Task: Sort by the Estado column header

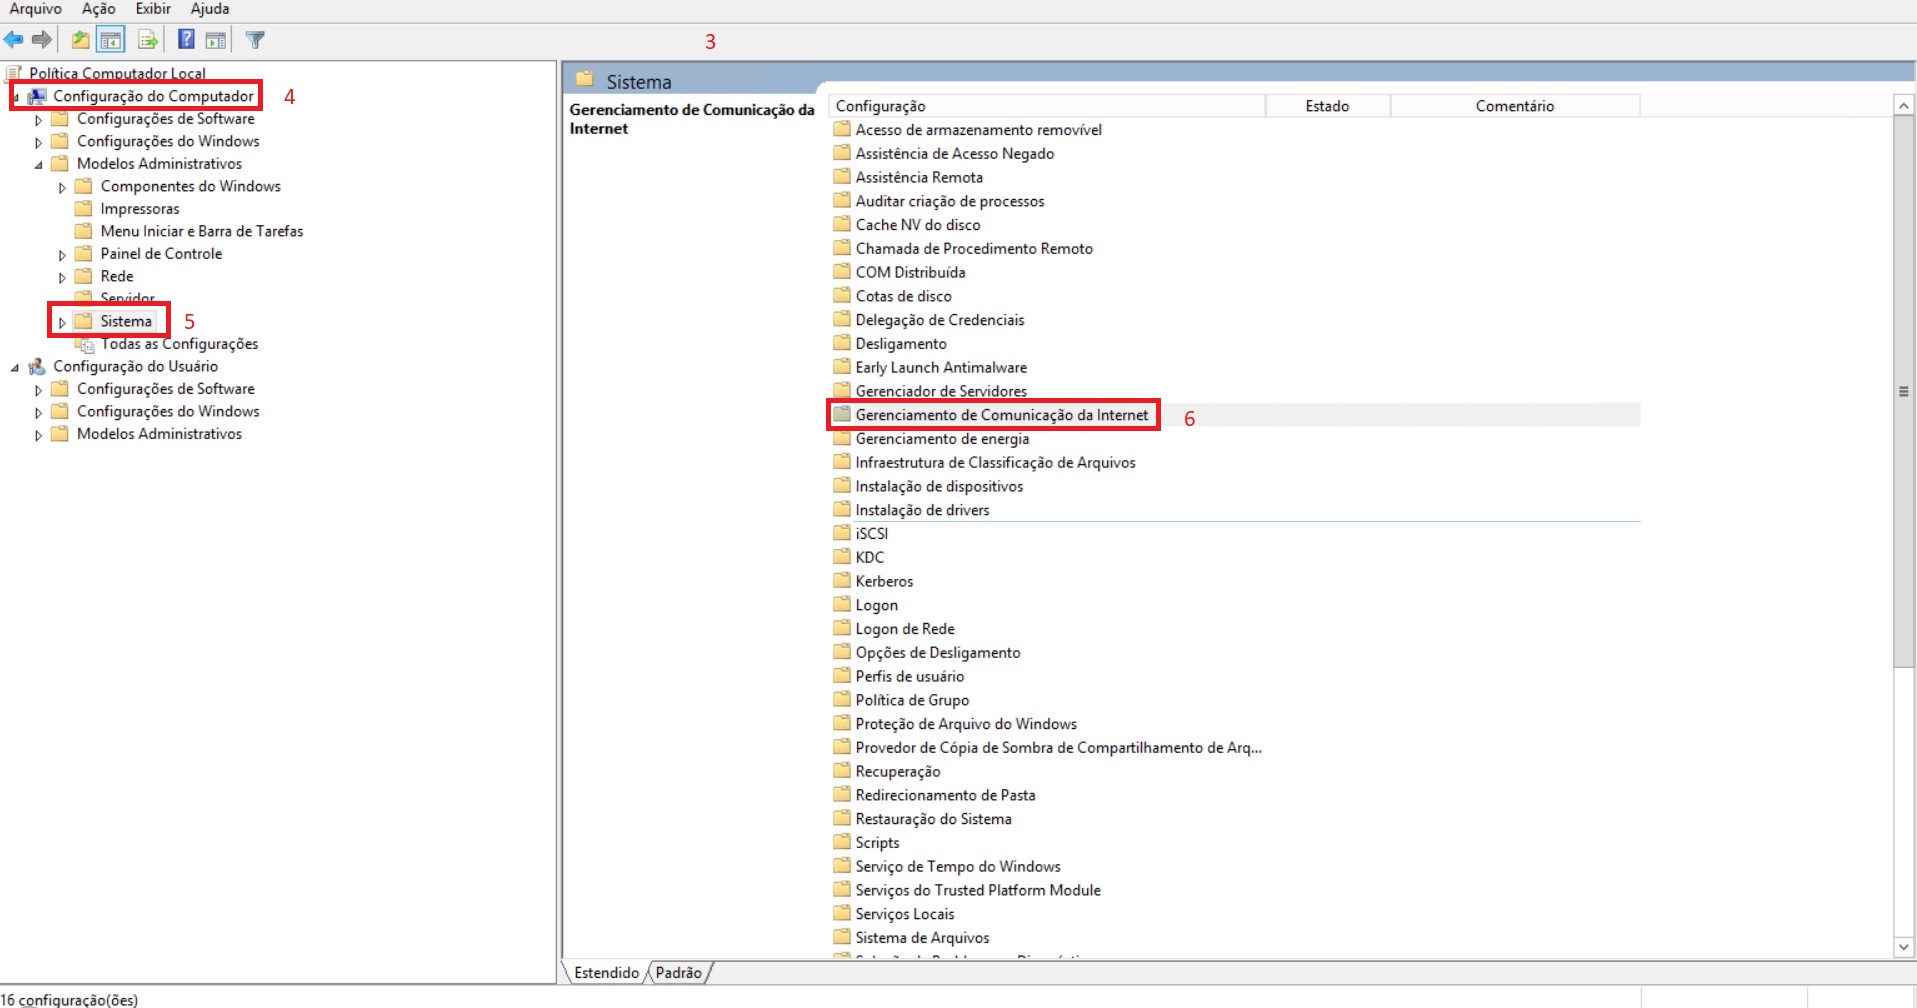Action: click(1327, 106)
